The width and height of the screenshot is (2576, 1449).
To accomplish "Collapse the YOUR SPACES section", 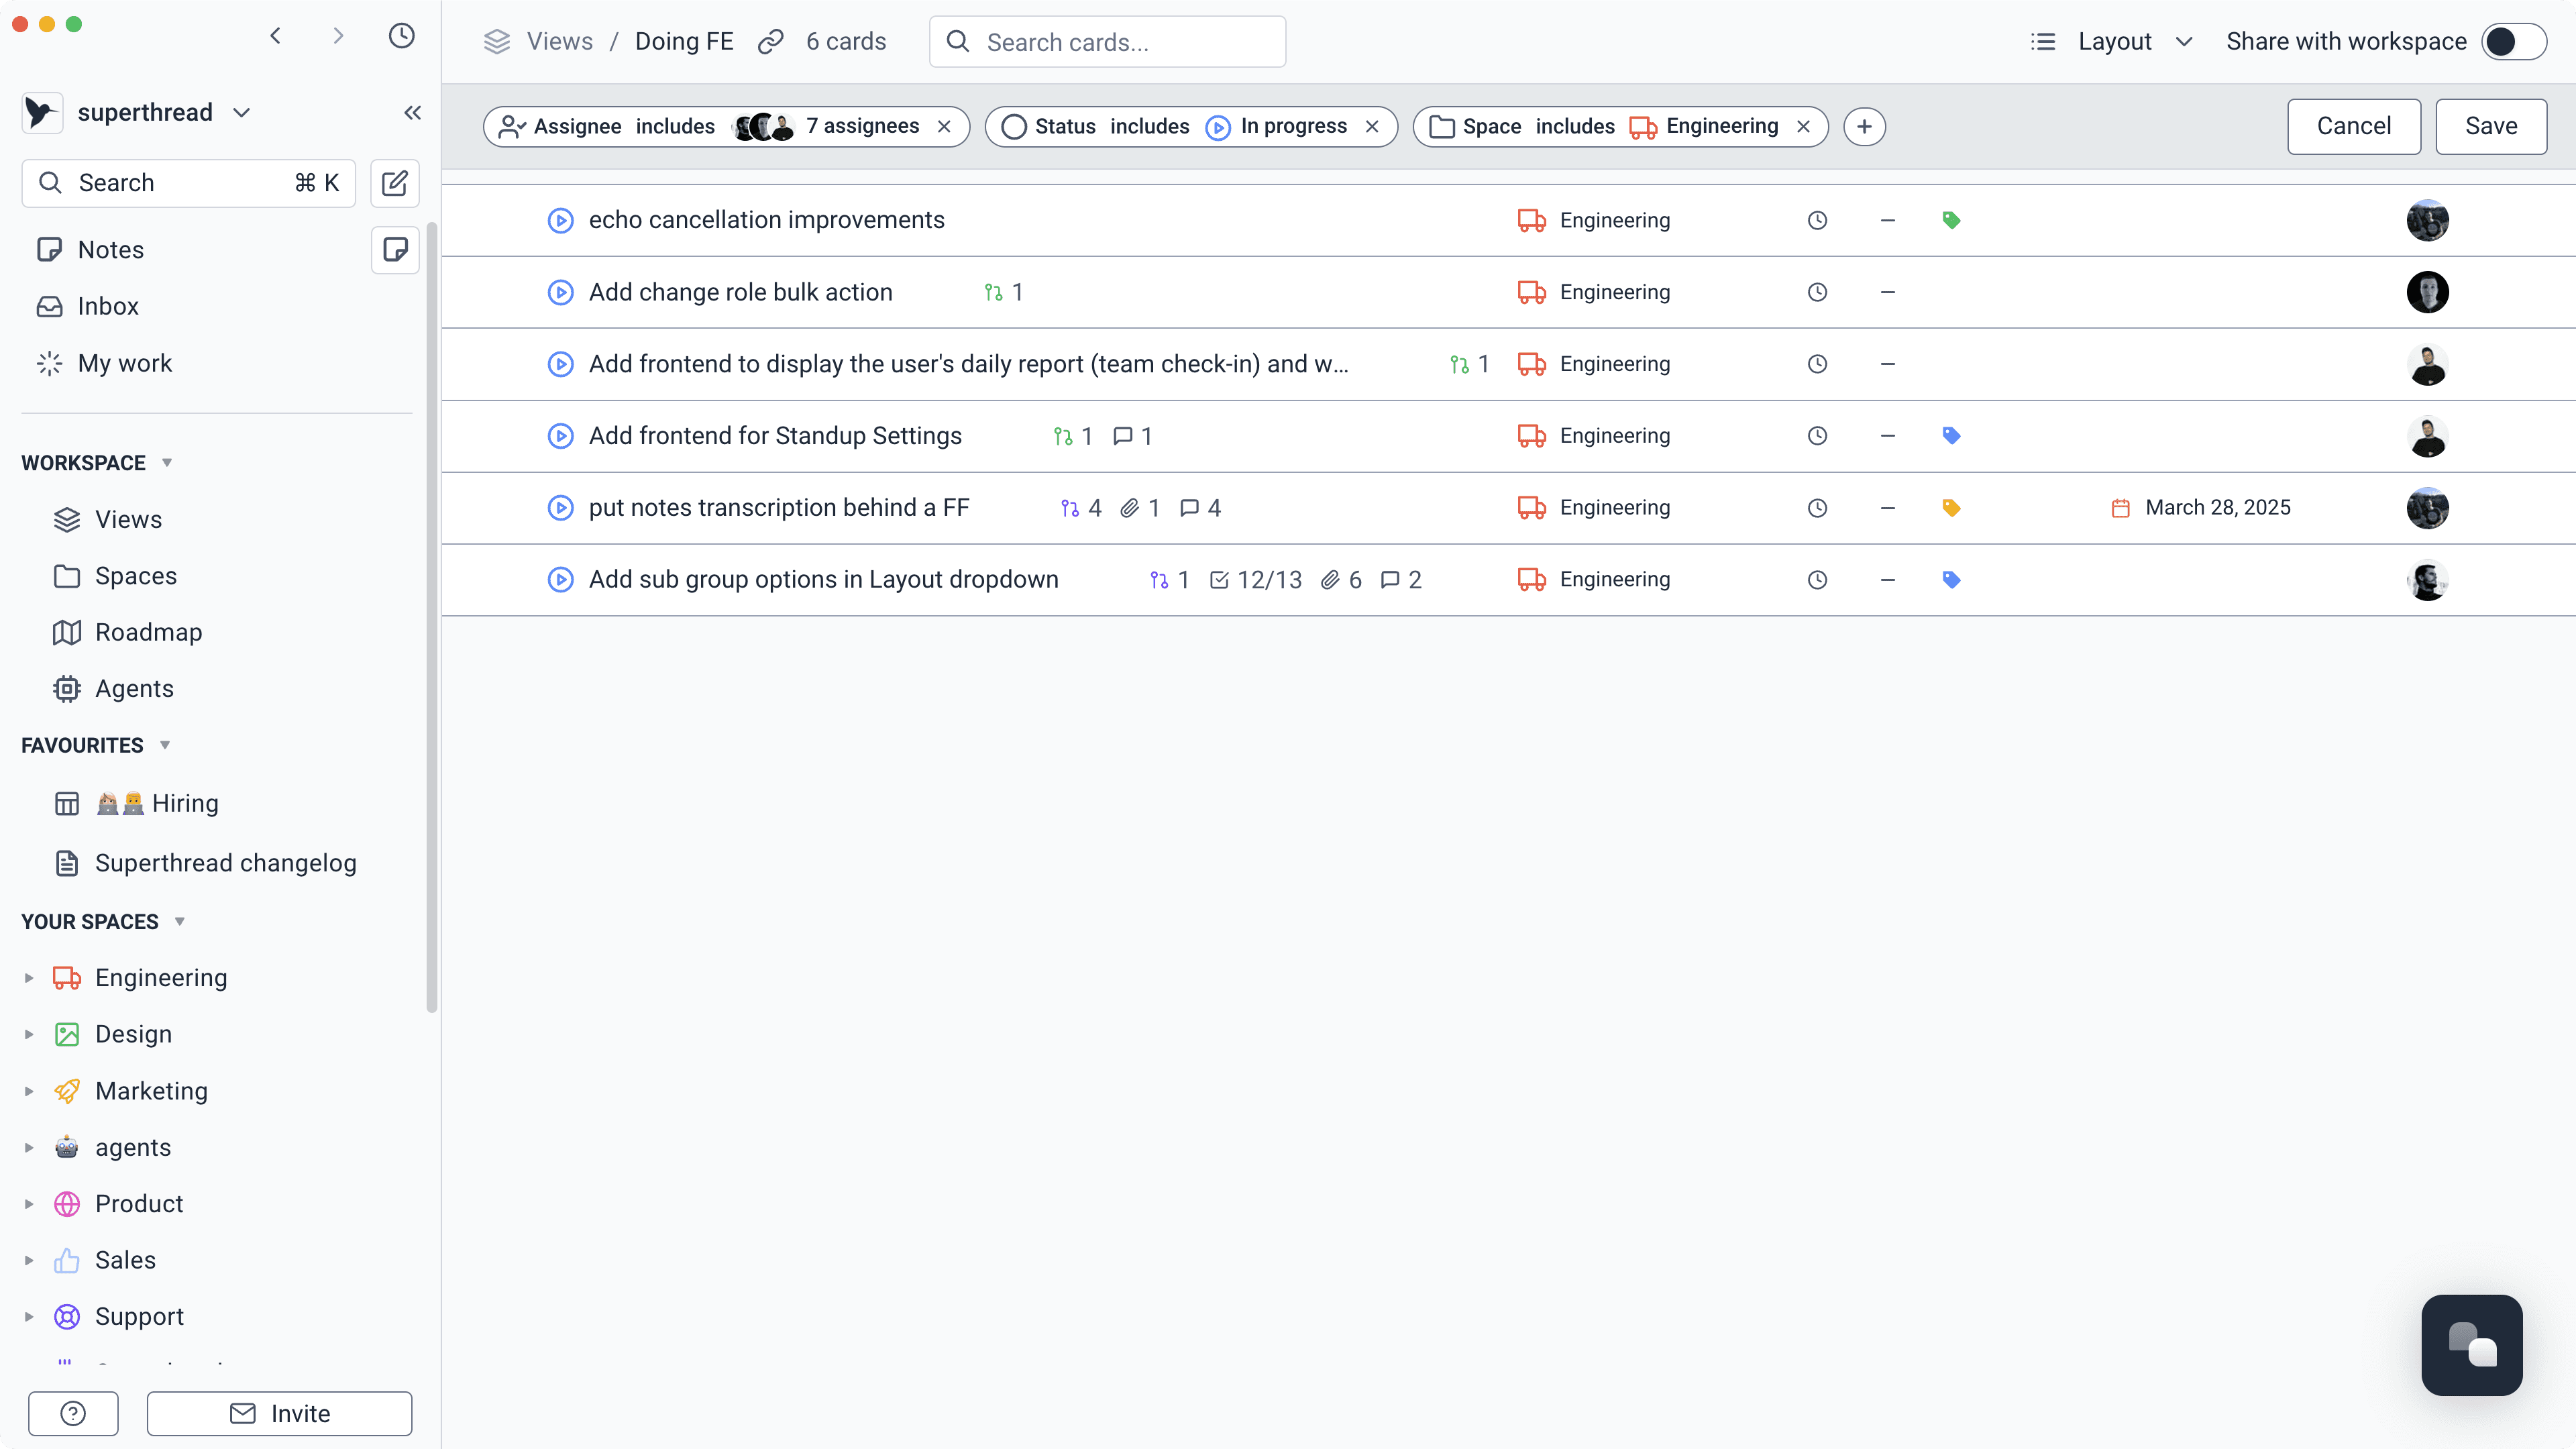I will tap(180, 922).
